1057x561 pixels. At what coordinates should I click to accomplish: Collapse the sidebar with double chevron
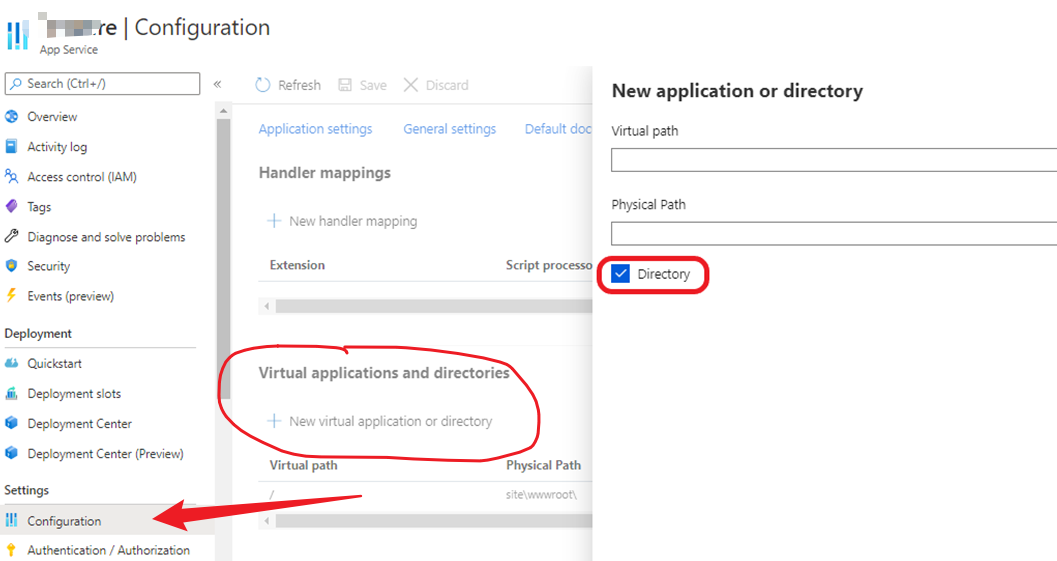[217, 85]
